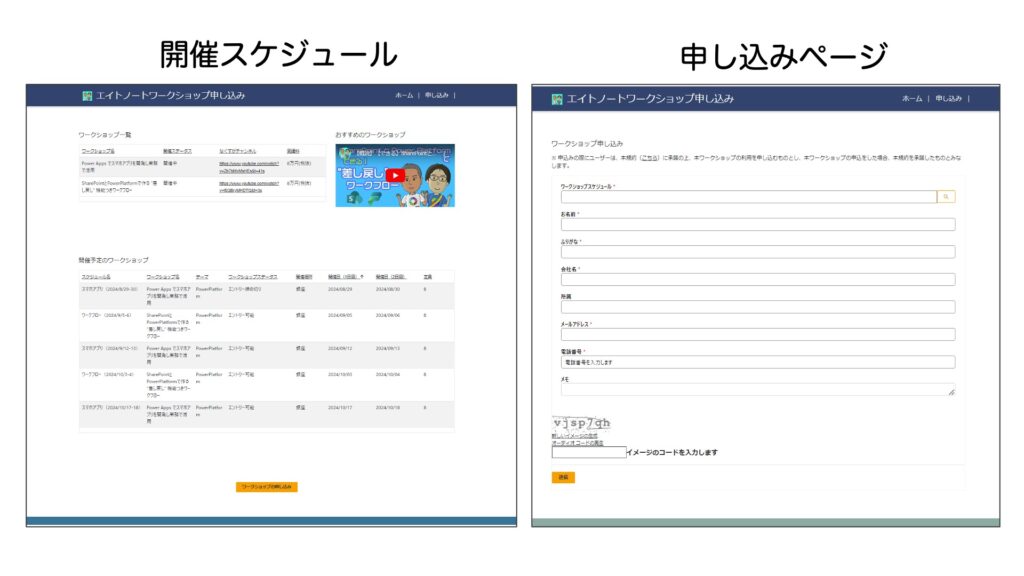Click the site logo icon in 開催スケジュール page header
The image size is (1024, 576).
pos(87,96)
